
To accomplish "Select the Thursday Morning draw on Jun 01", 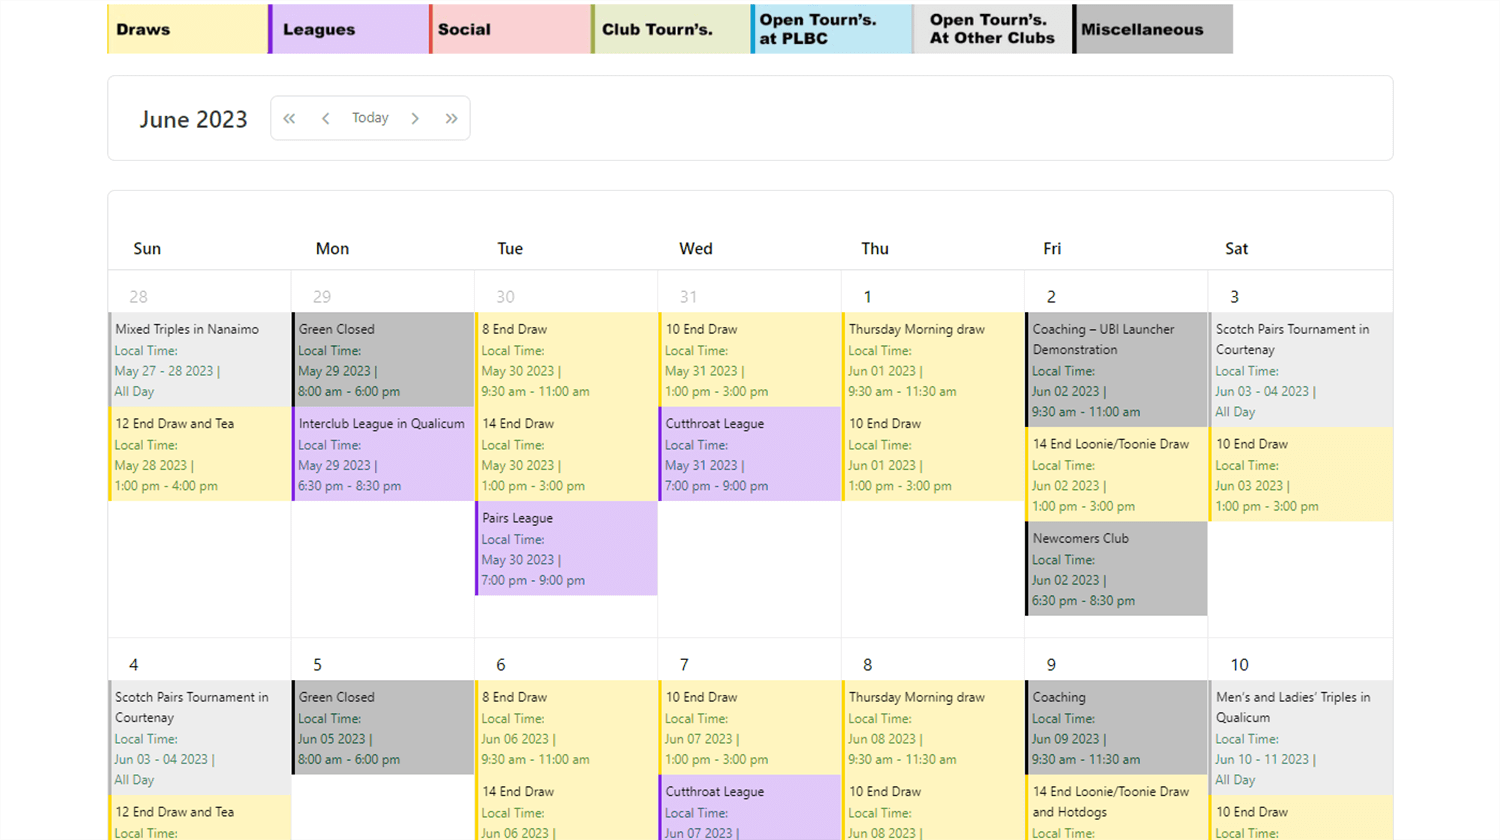I will click(x=932, y=360).
